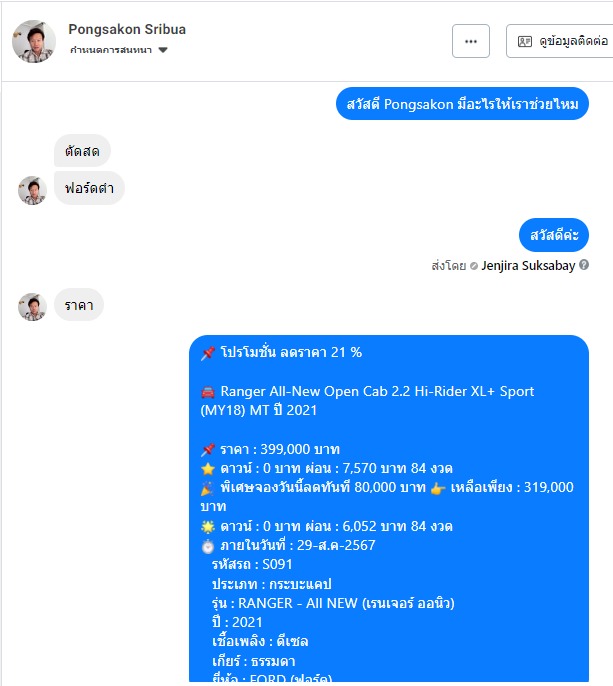Select the greeting bubble มีอะไรให้เราช่วยไหม
Viewport: 613px width, 686px height.
(x=462, y=104)
